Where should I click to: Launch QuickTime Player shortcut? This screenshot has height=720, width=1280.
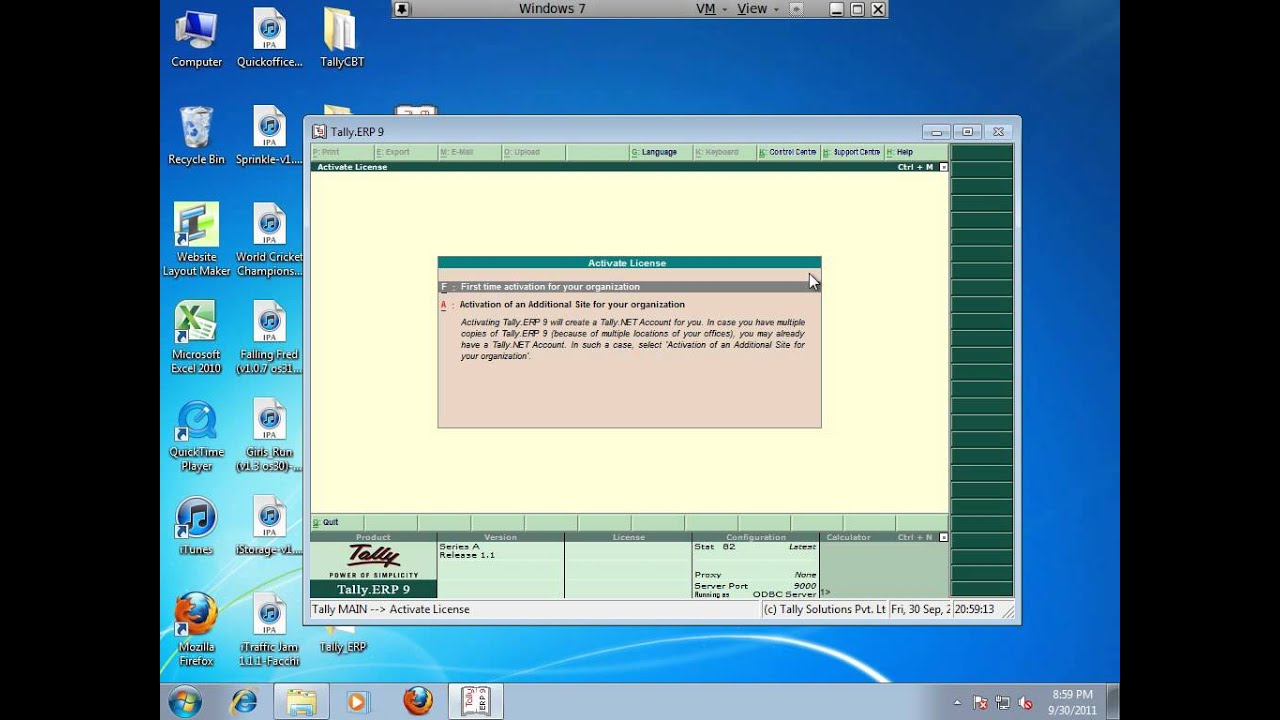point(196,436)
